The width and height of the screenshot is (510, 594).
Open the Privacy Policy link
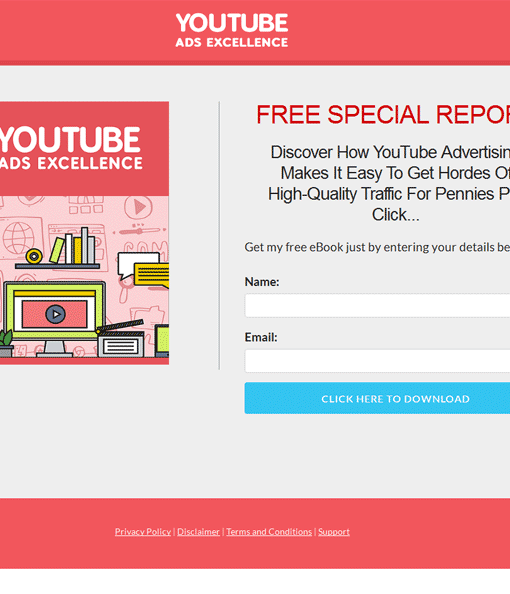(143, 531)
